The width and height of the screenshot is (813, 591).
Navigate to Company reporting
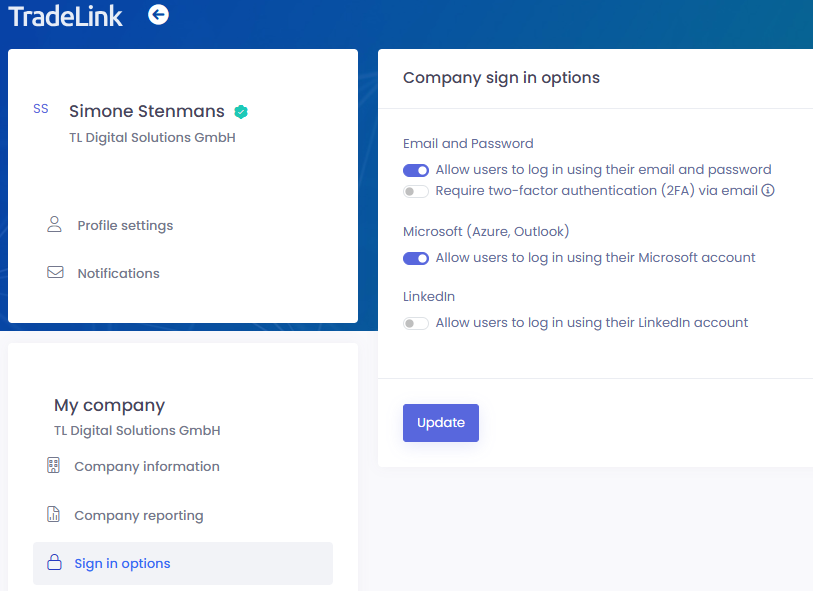pyautogui.click(x=138, y=516)
